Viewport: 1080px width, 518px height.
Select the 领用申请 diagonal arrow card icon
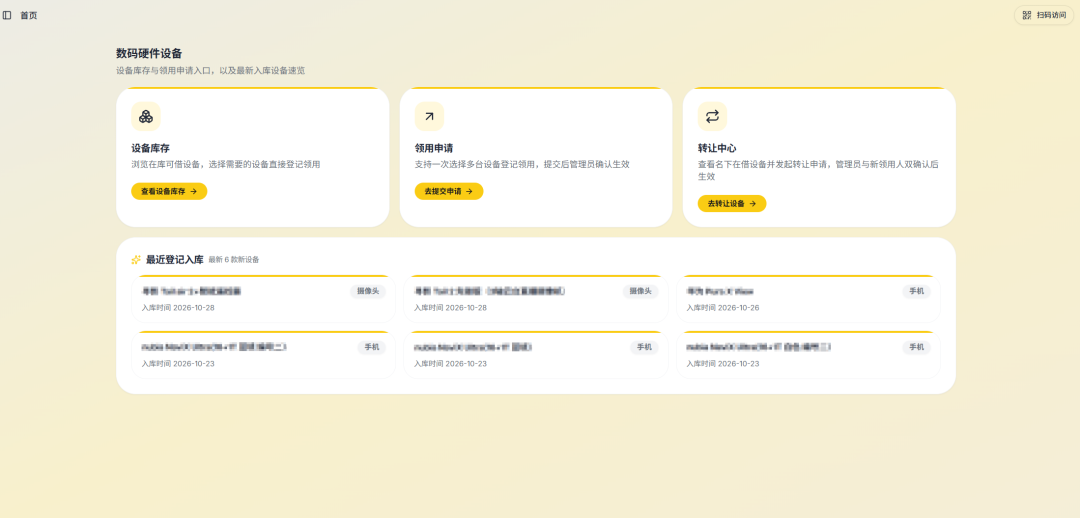429,116
